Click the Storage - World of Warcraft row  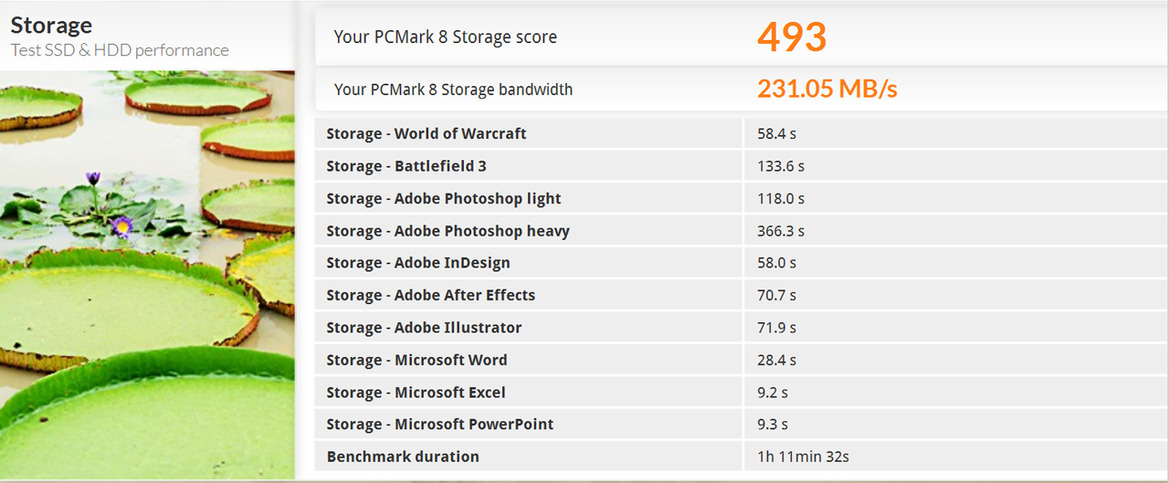pyautogui.click(x=741, y=134)
